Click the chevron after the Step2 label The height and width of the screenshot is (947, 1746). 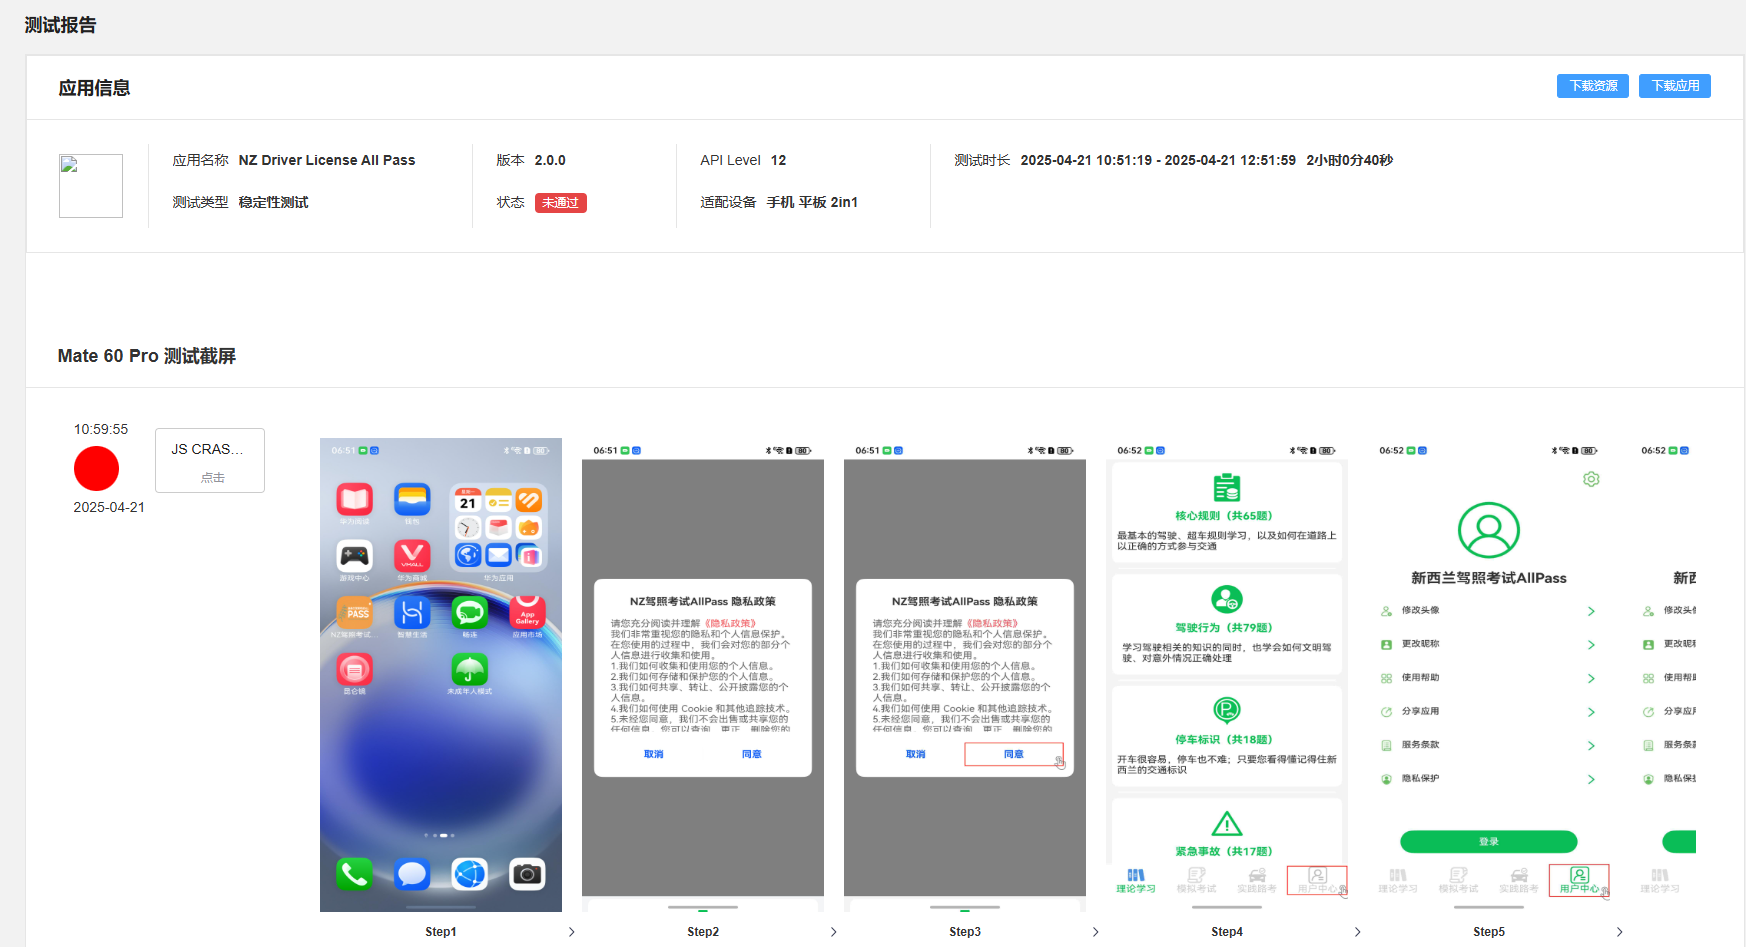click(x=834, y=932)
